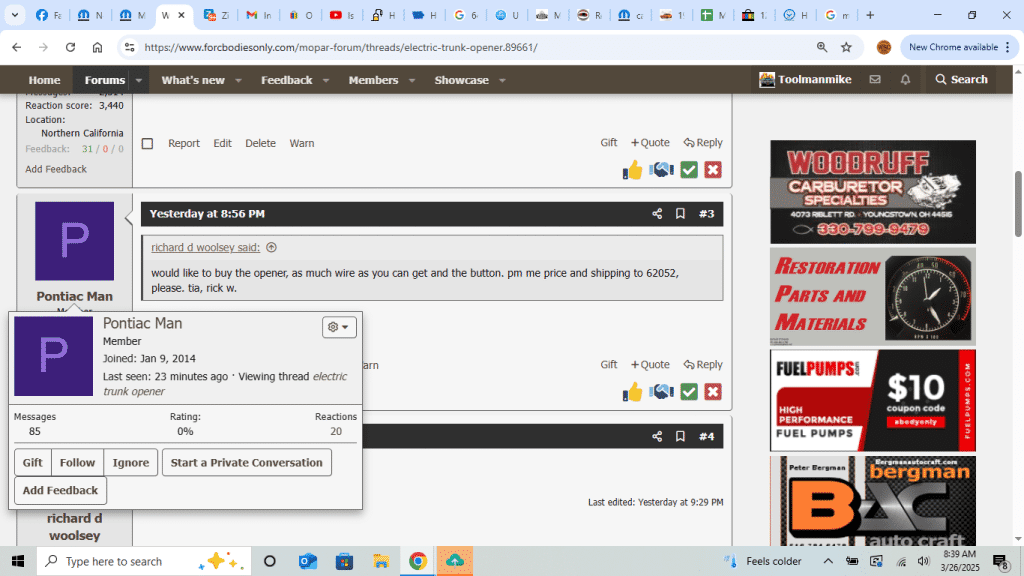Open the What's new menu item
The image size is (1024, 576).
pyautogui.click(x=193, y=80)
